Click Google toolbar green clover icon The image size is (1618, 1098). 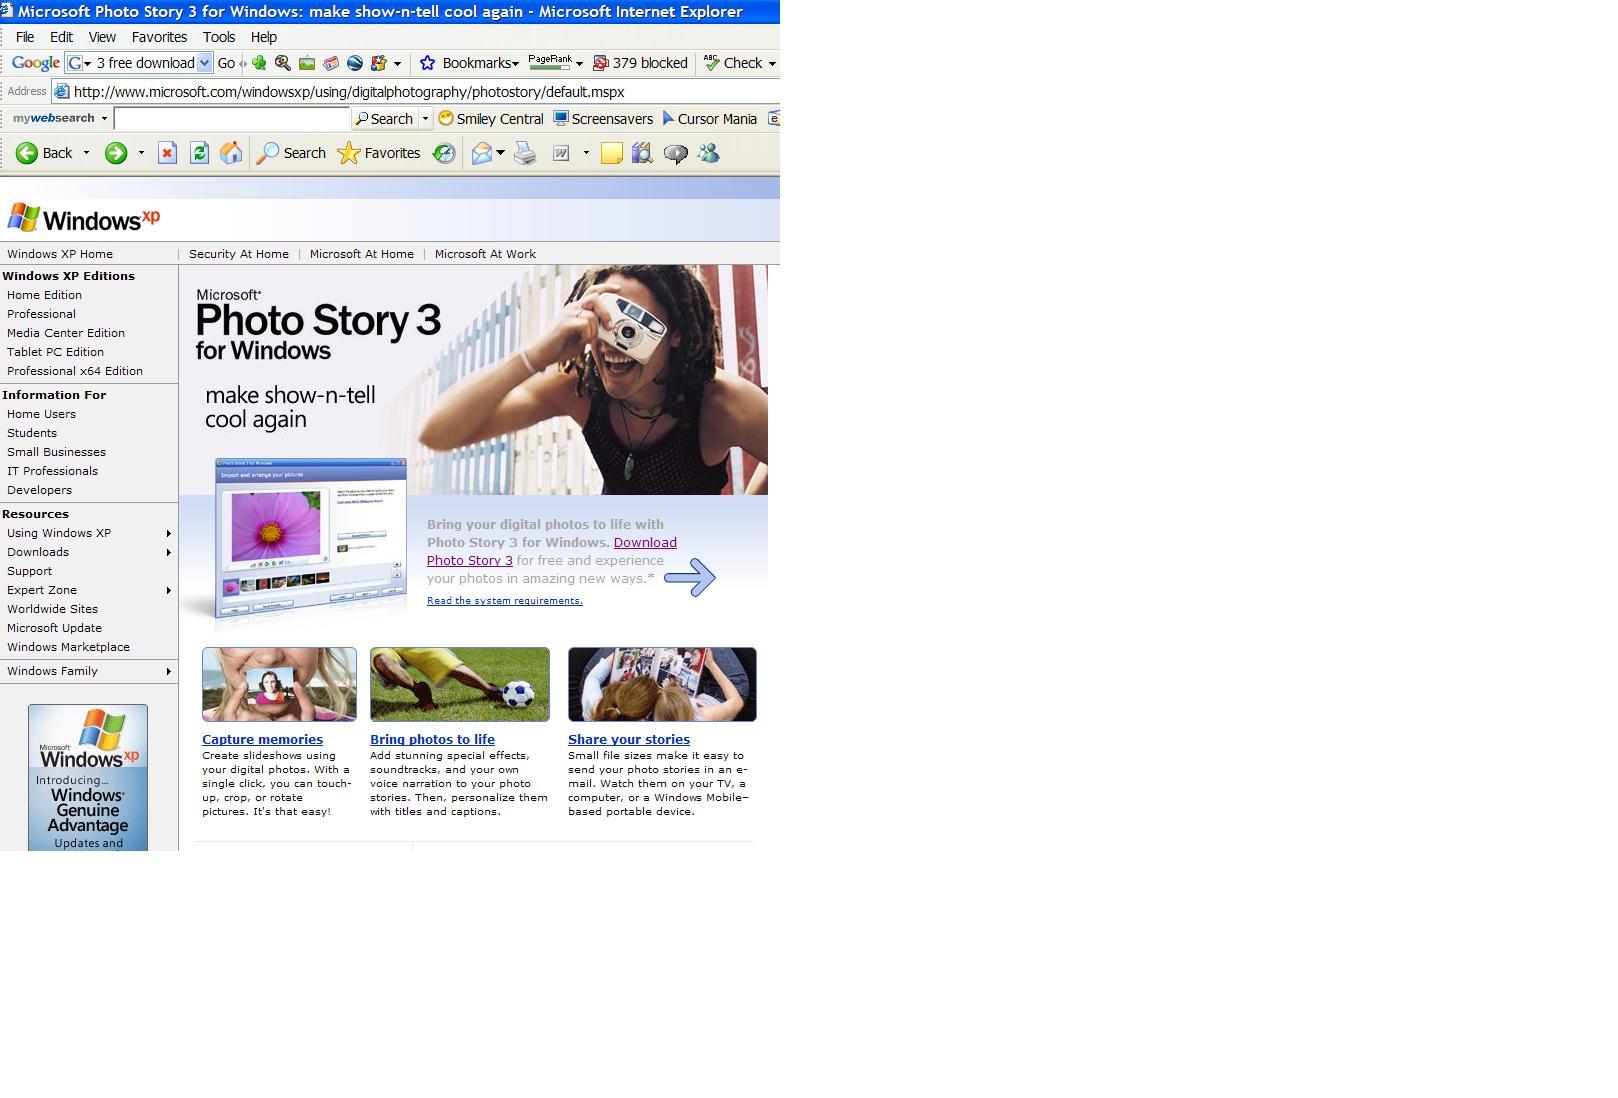pos(260,63)
